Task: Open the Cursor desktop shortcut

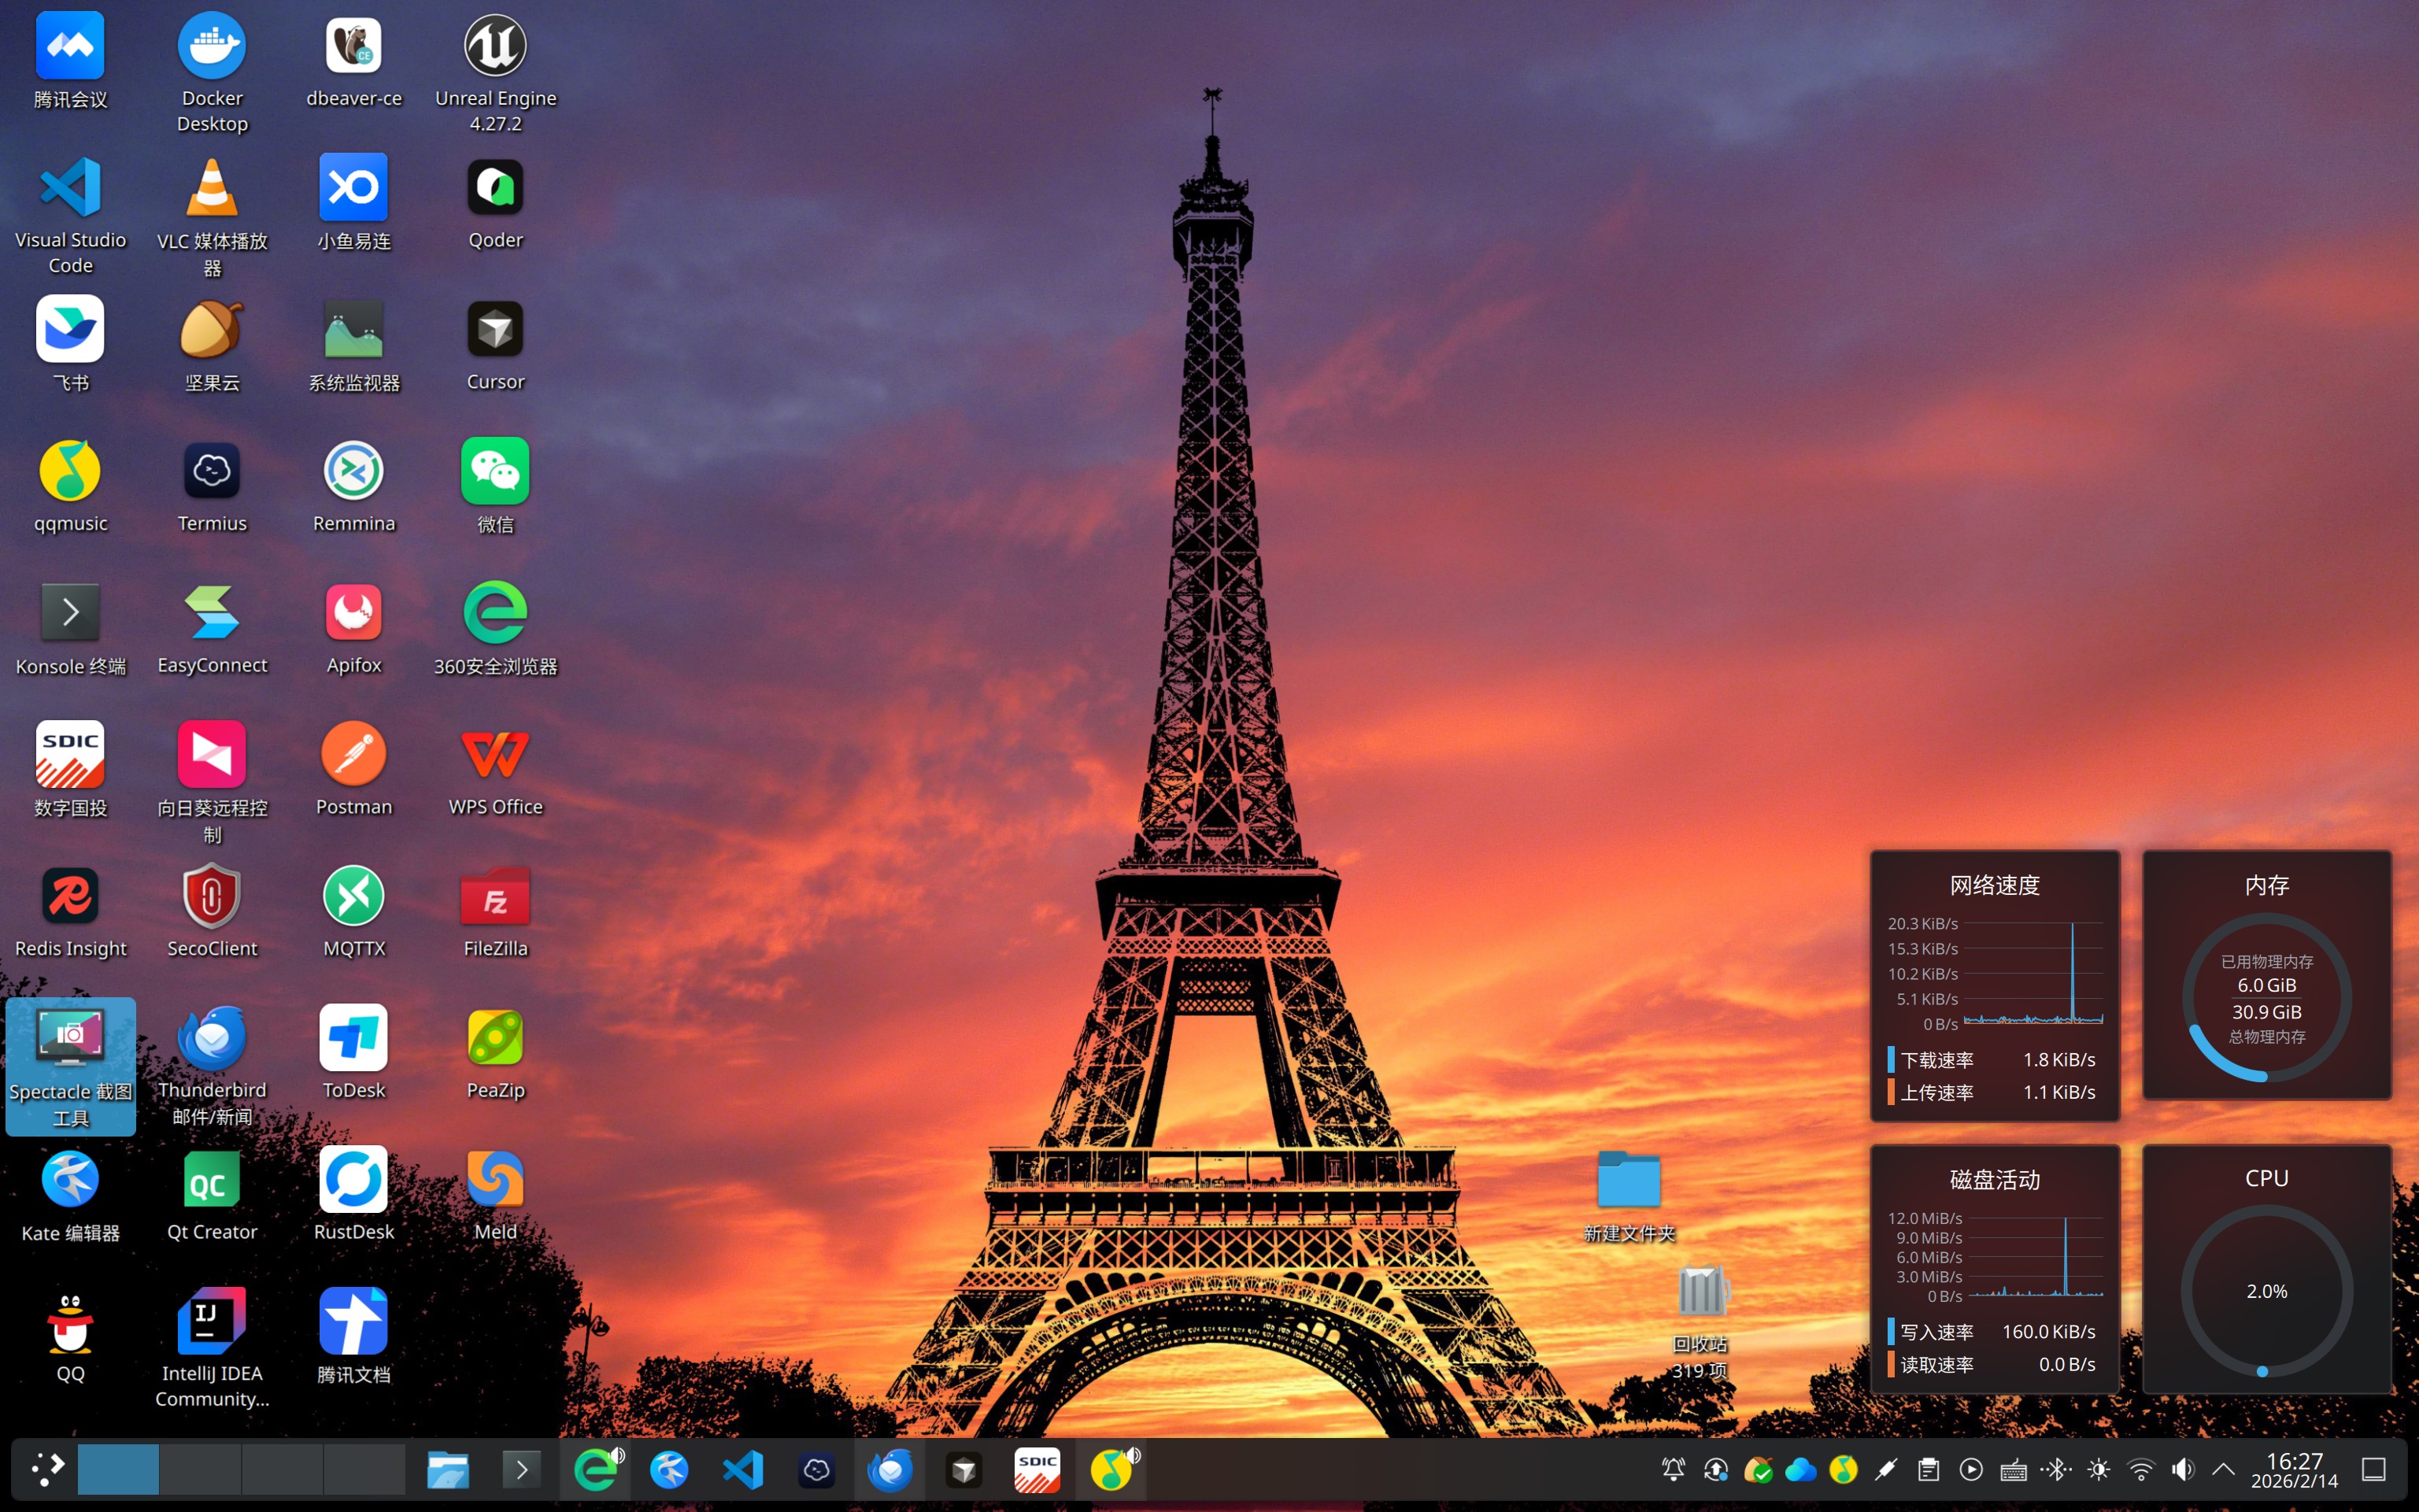Action: [x=495, y=345]
